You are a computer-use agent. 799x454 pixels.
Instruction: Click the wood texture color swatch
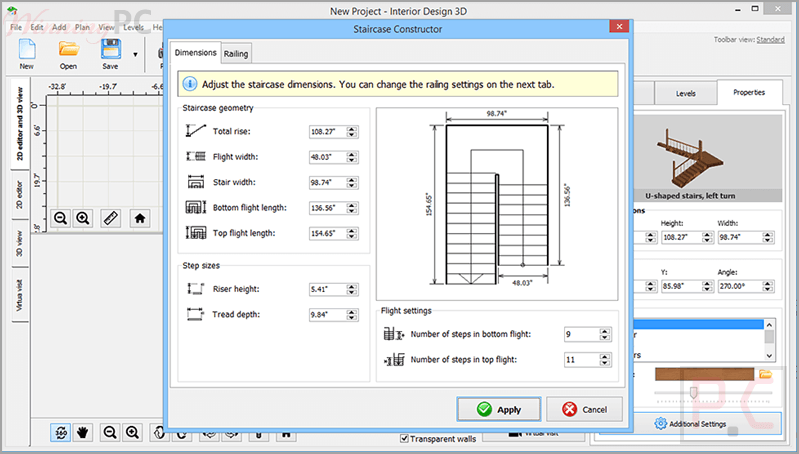pos(704,375)
